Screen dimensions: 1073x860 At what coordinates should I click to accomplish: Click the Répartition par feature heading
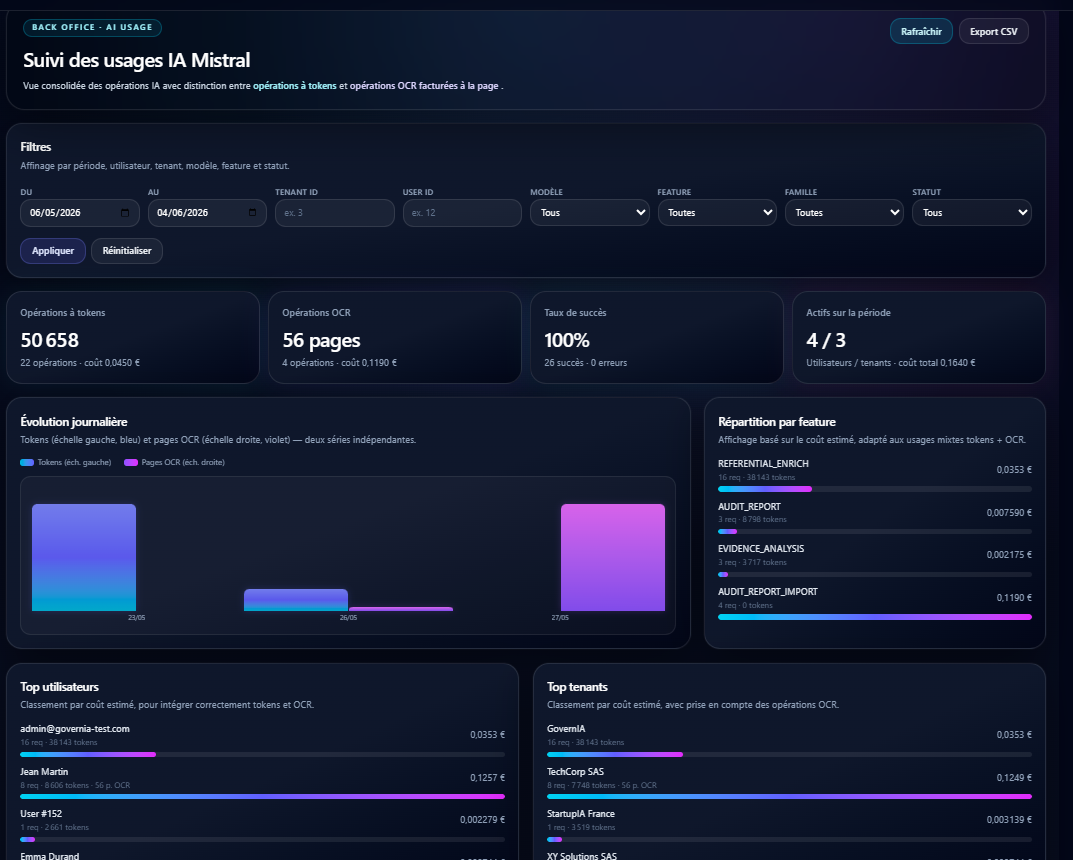pyautogui.click(x=777, y=422)
